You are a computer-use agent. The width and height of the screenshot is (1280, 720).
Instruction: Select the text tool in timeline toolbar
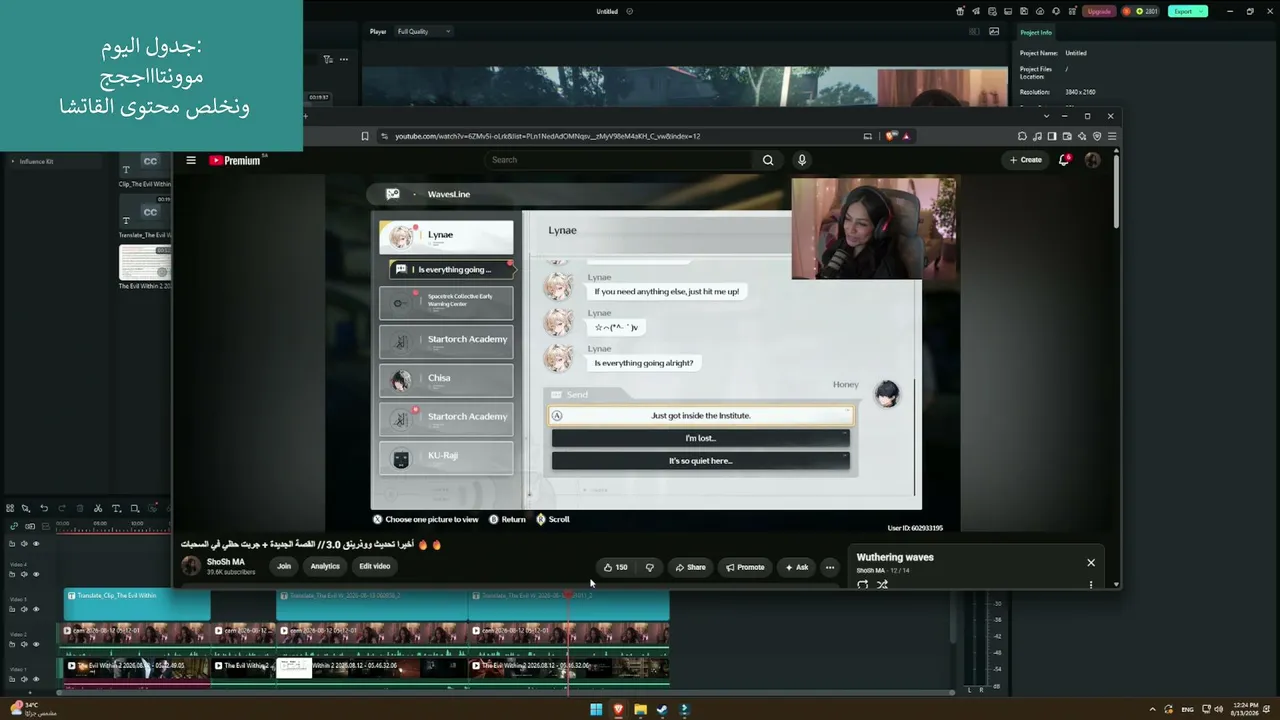116,508
